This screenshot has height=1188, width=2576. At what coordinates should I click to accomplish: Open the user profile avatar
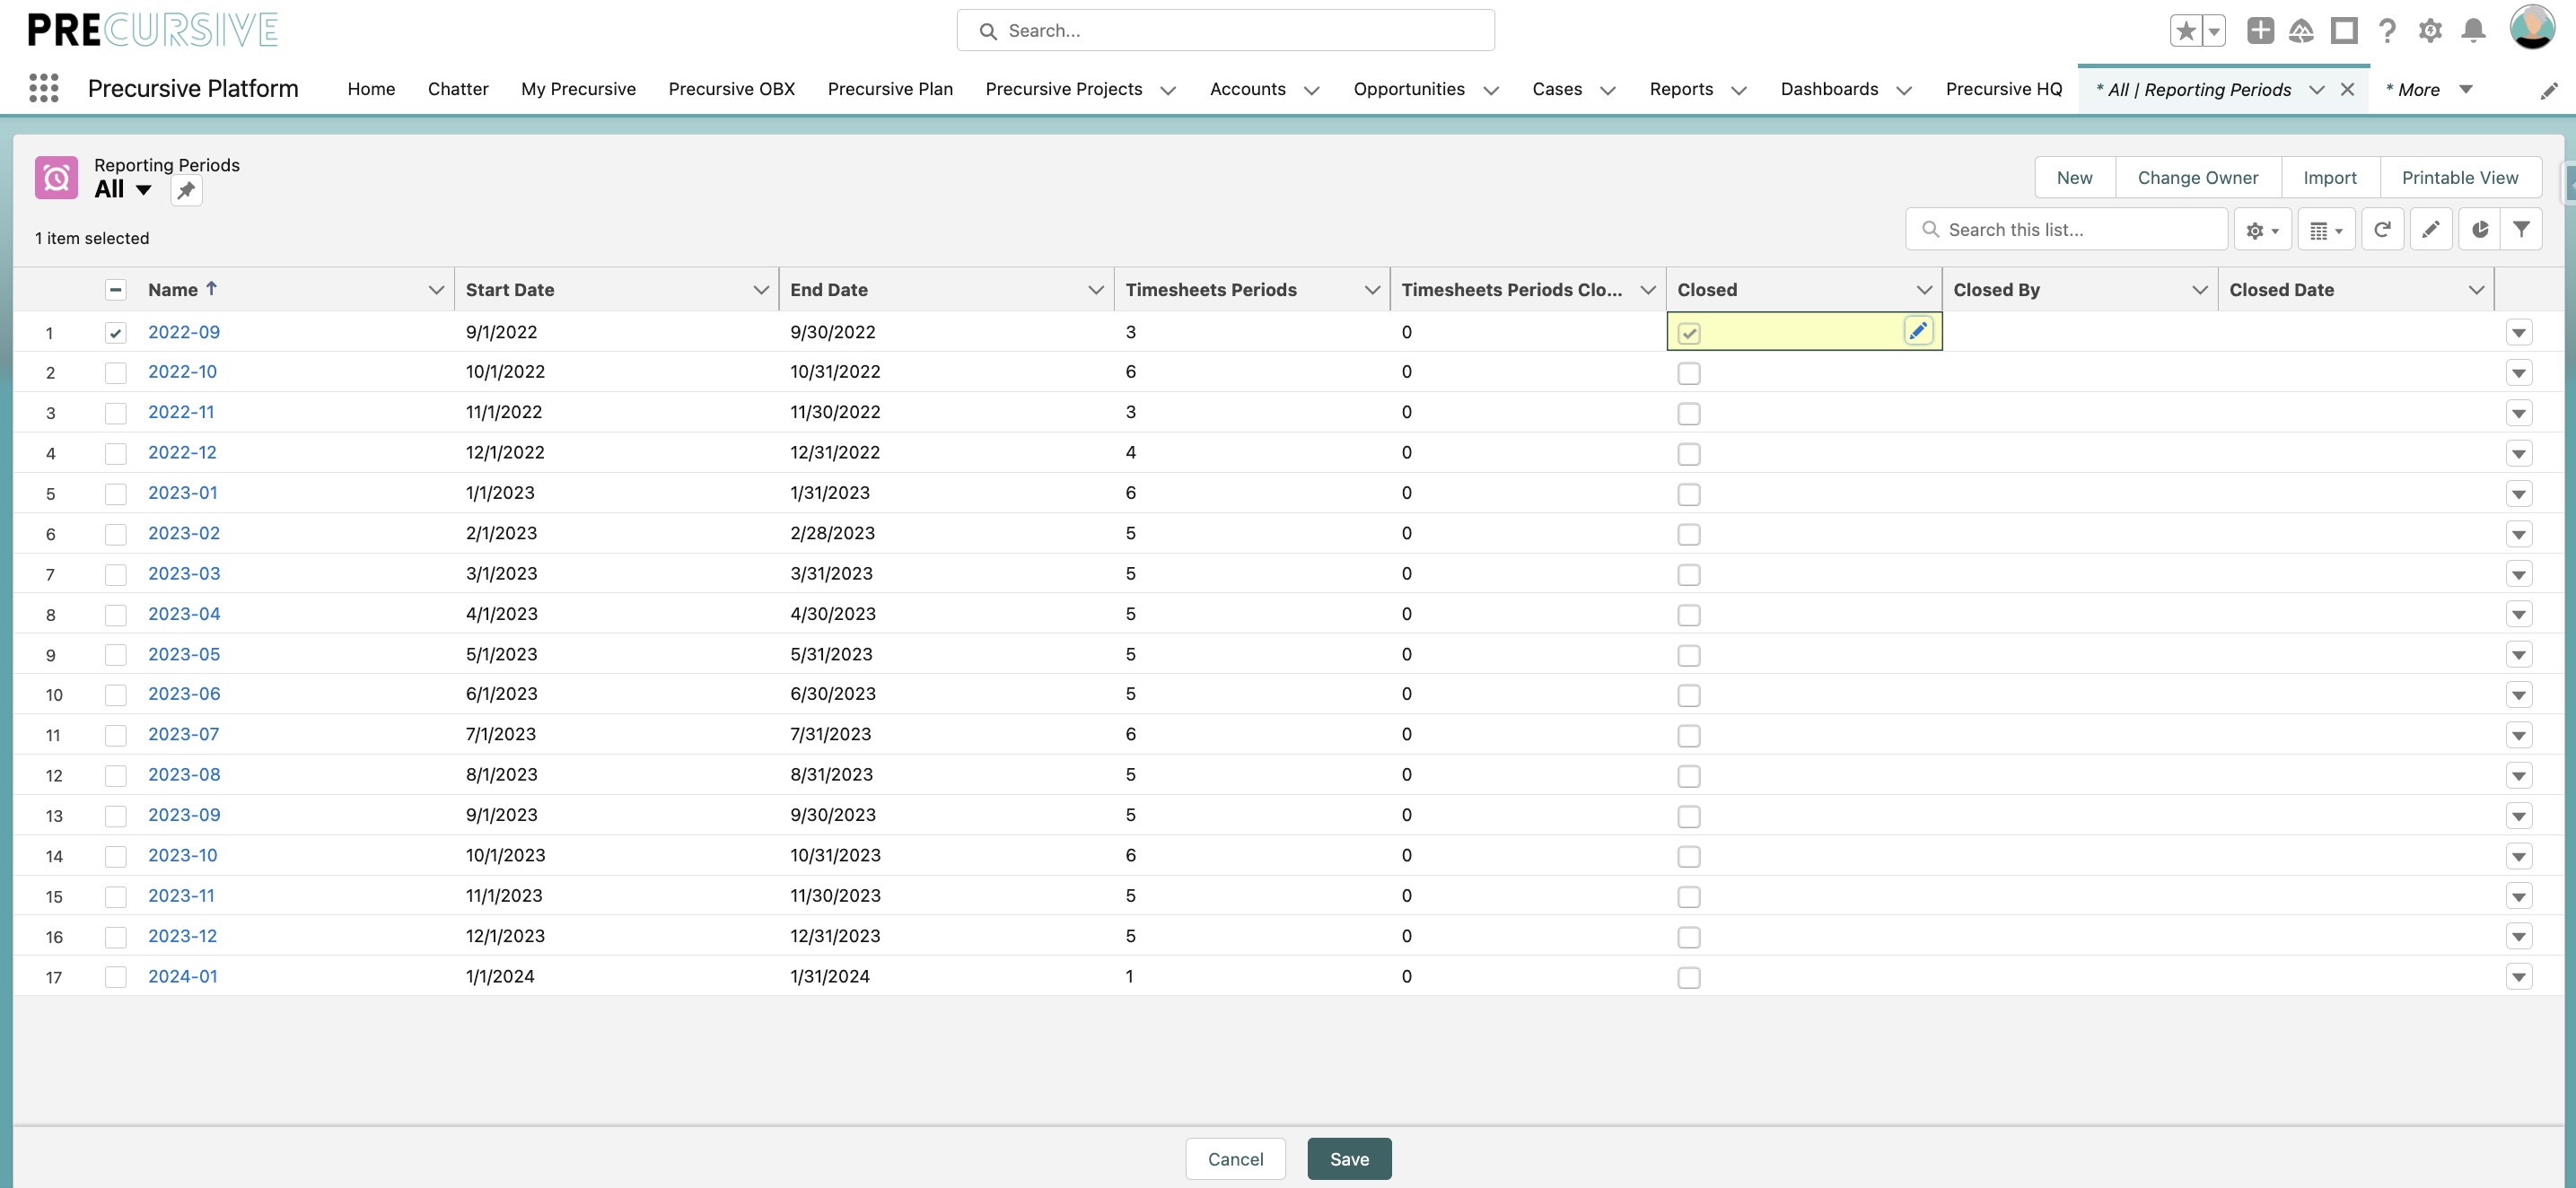click(2532, 27)
